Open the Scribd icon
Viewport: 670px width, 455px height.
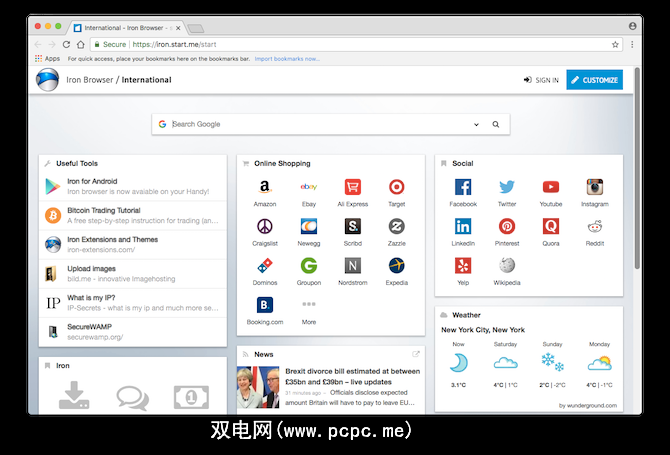353,226
